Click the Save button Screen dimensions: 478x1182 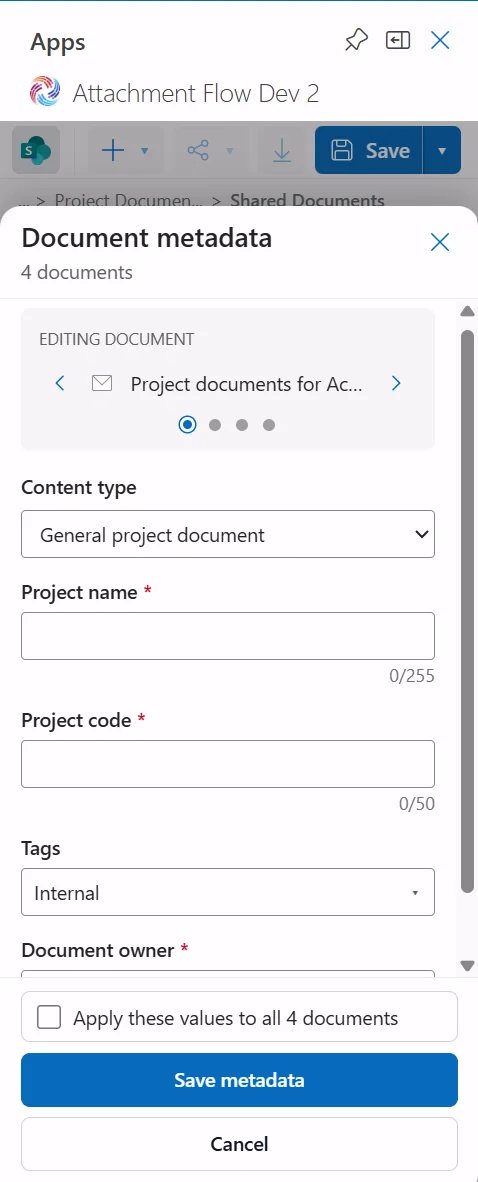click(369, 150)
